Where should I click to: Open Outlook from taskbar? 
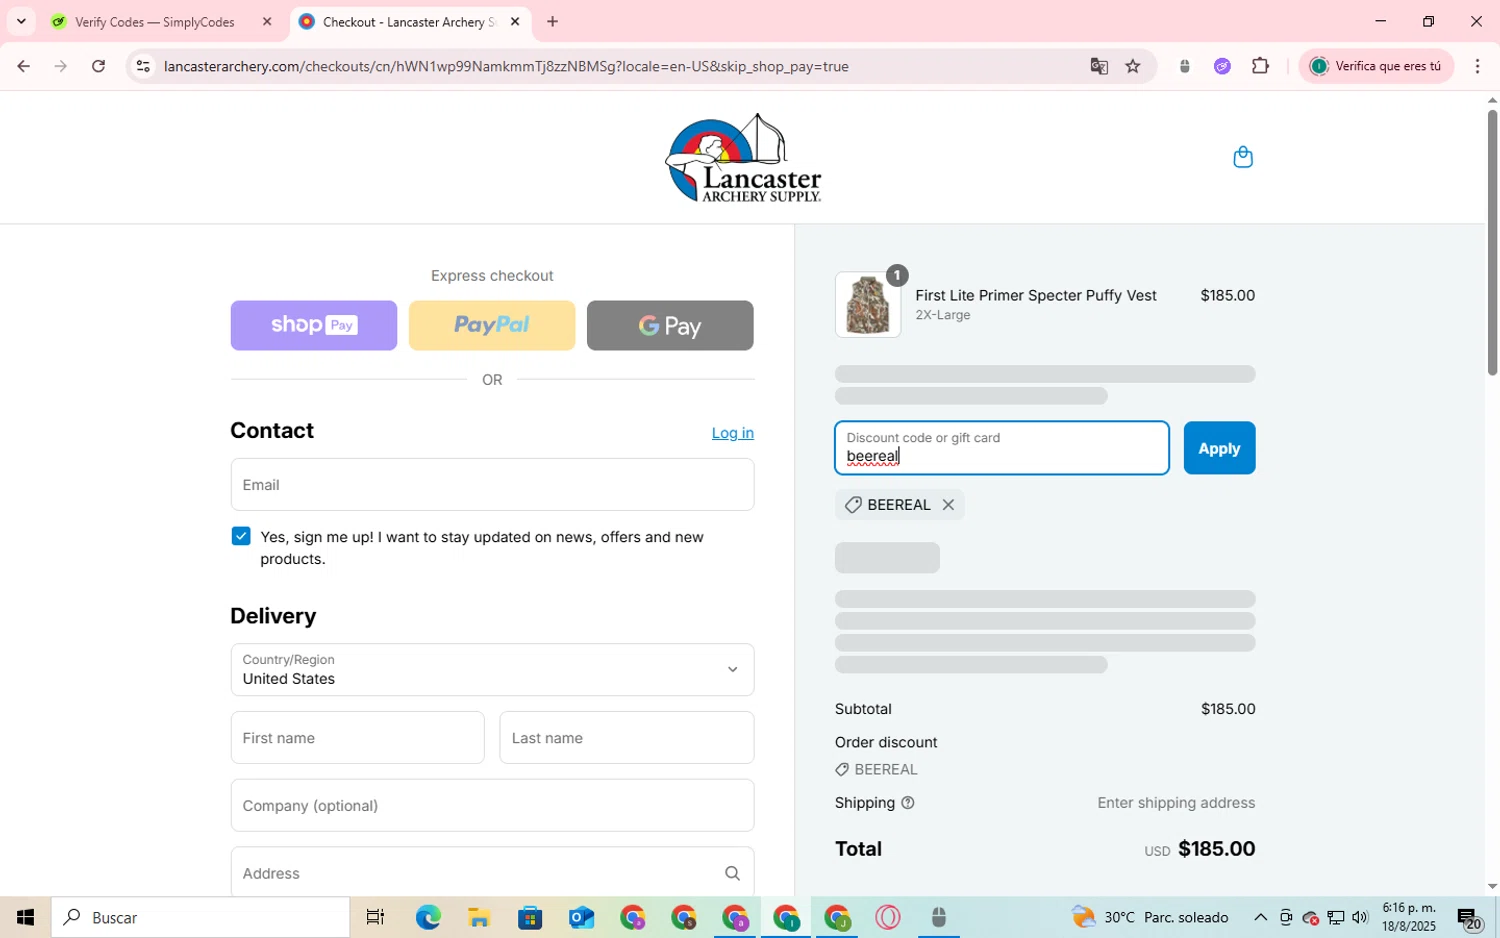581,917
